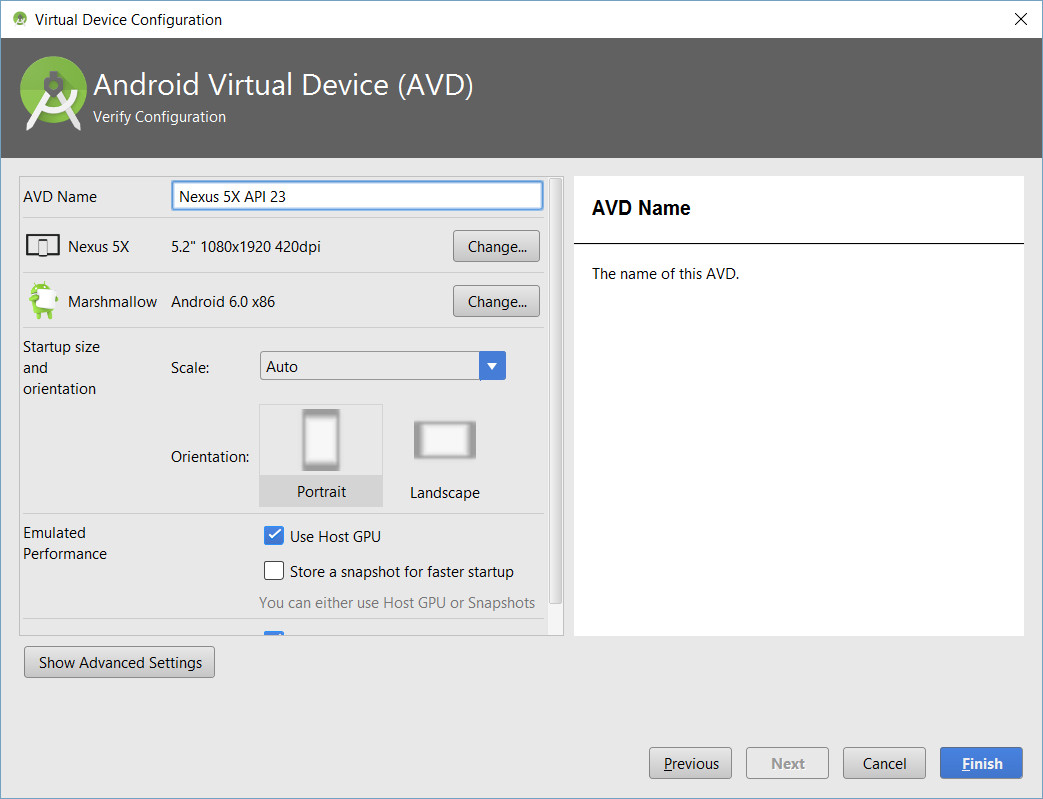Viewport: 1043px width, 799px height.
Task: Go back with the Previous button
Action: [x=690, y=763]
